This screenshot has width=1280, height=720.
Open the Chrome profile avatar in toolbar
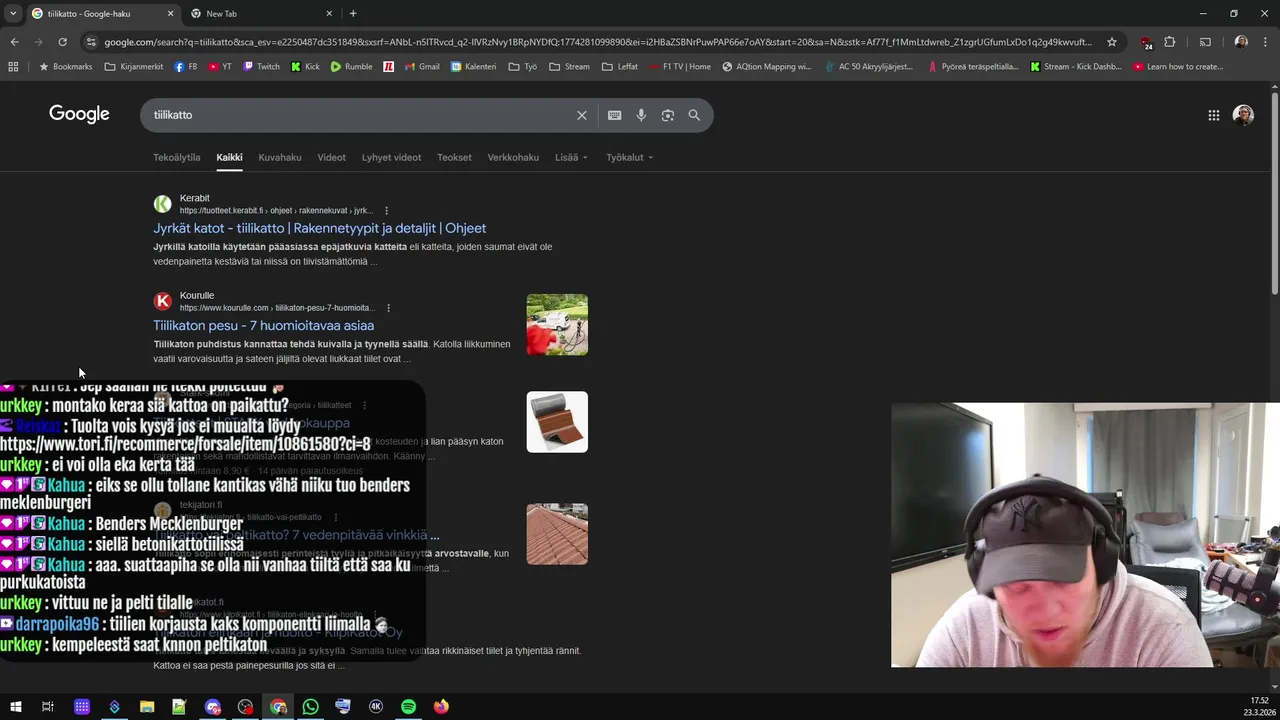[1241, 42]
